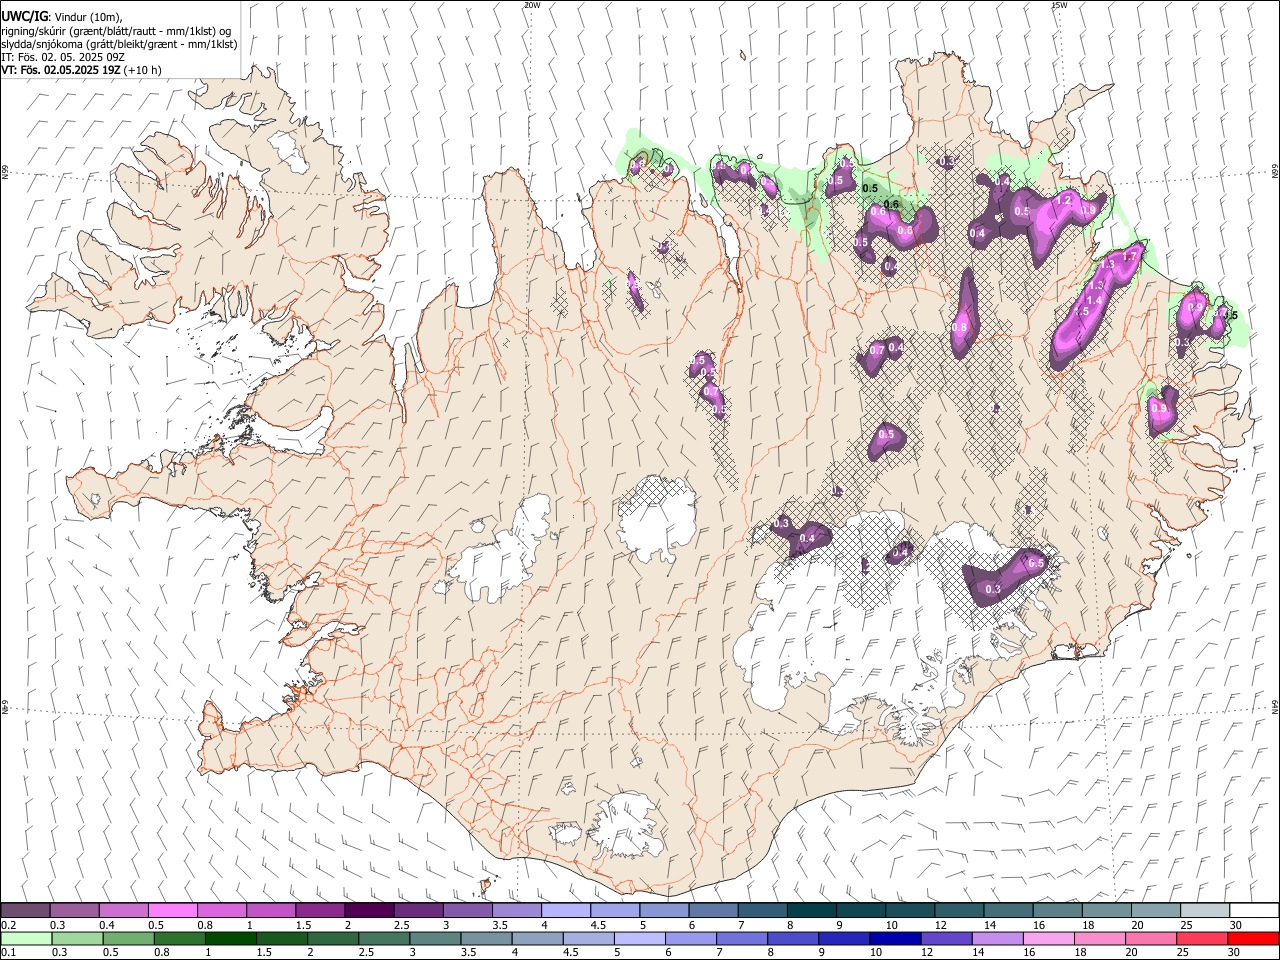Pick the darkest purple 2–2.5 snow swatch
The width and height of the screenshot is (1280, 960).
[369, 911]
